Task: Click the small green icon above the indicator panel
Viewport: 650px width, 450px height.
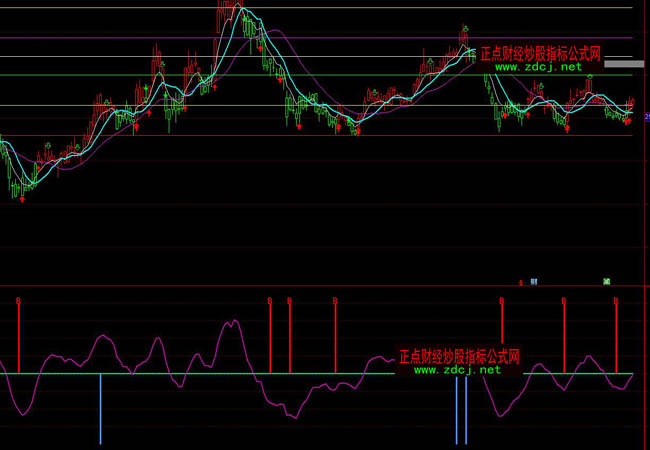Action: click(607, 282)
